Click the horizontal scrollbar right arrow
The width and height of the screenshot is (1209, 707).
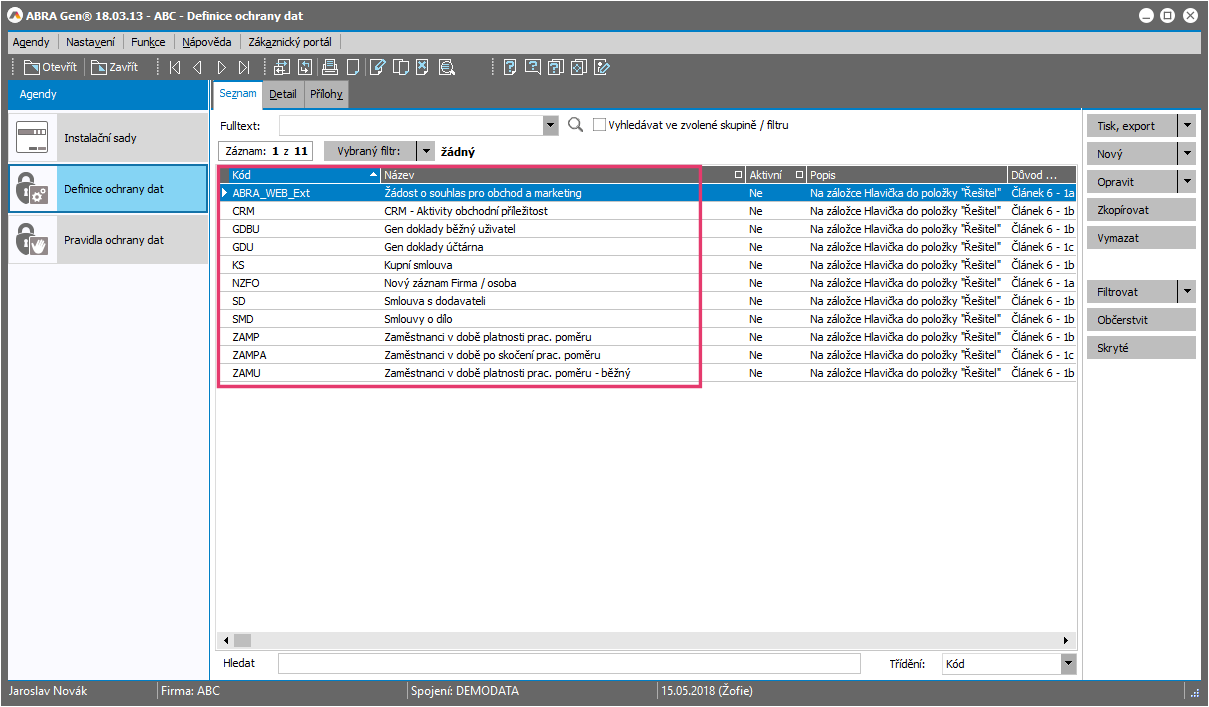click(x=1069, y=640)
